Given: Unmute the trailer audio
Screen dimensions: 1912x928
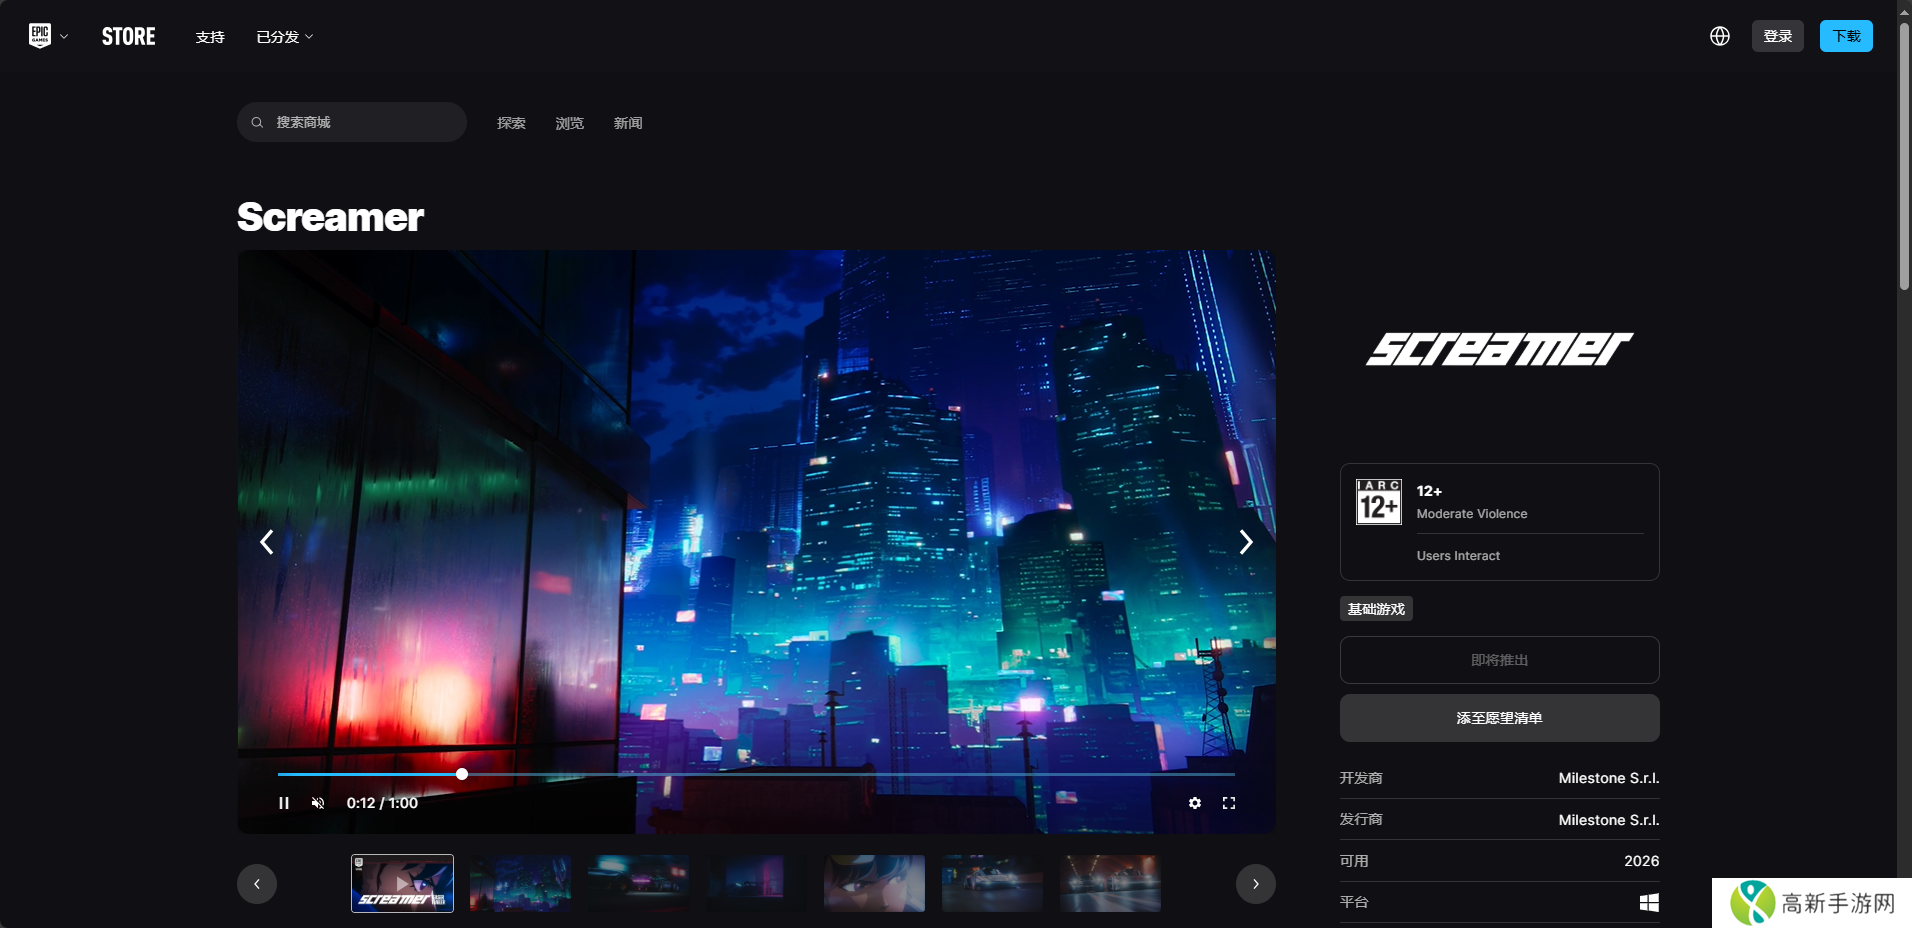Looking at the screenshot, I should tap(318, 803).
